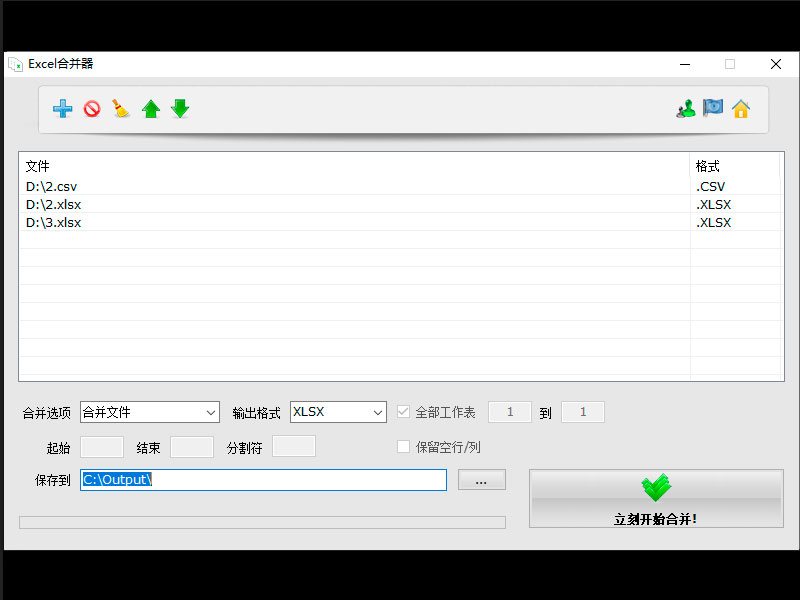This screenshot has width=800, height=600.
Task: Toggle the 全部工作表 checkbox
Action: (403, 412)
